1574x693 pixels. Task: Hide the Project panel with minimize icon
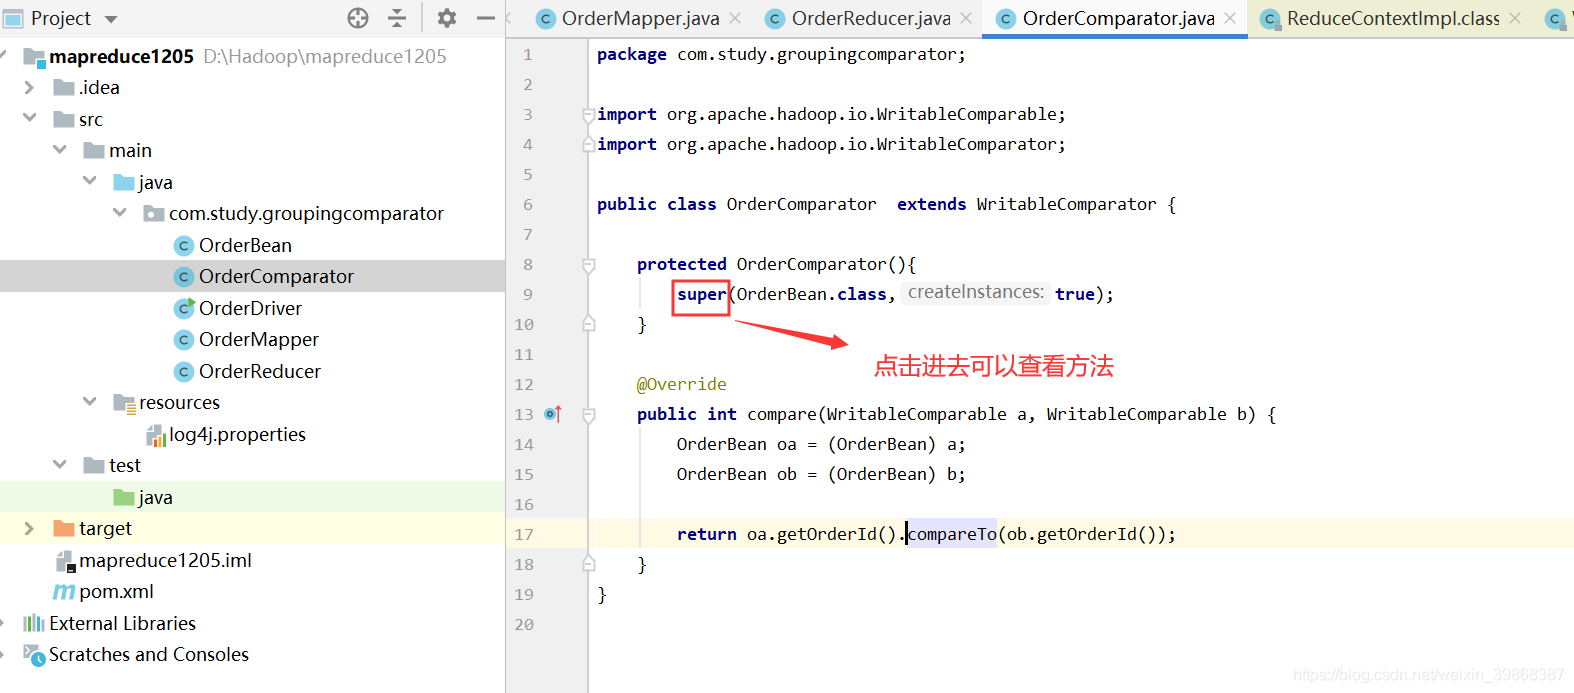pos(486,18)
